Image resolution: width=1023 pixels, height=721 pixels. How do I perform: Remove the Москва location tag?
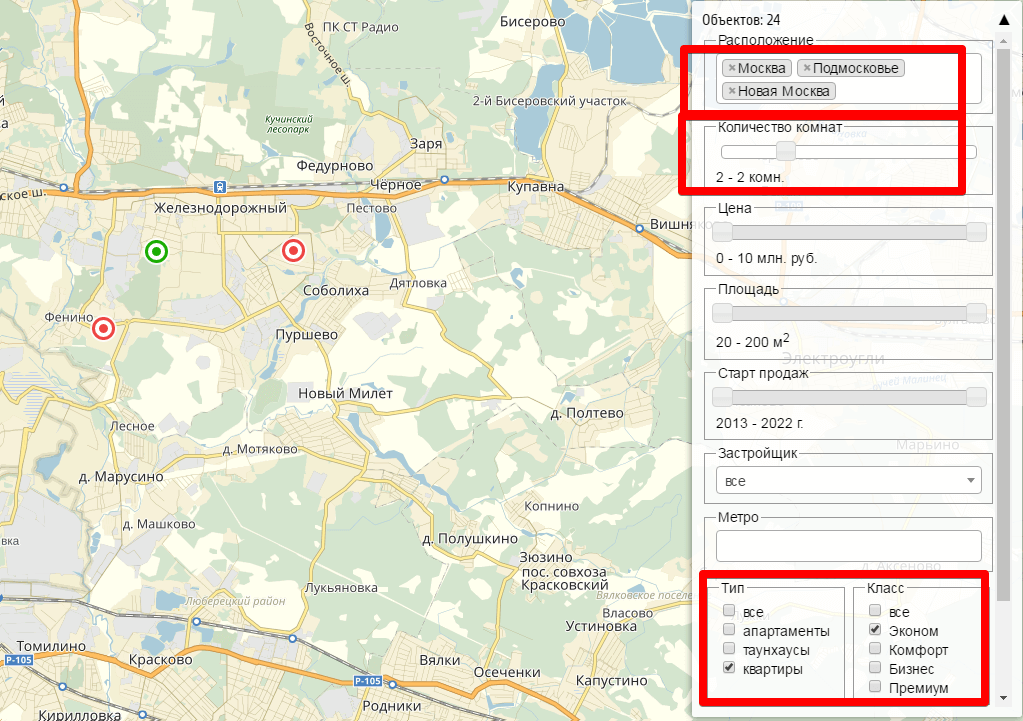click(x=731, y=68)
